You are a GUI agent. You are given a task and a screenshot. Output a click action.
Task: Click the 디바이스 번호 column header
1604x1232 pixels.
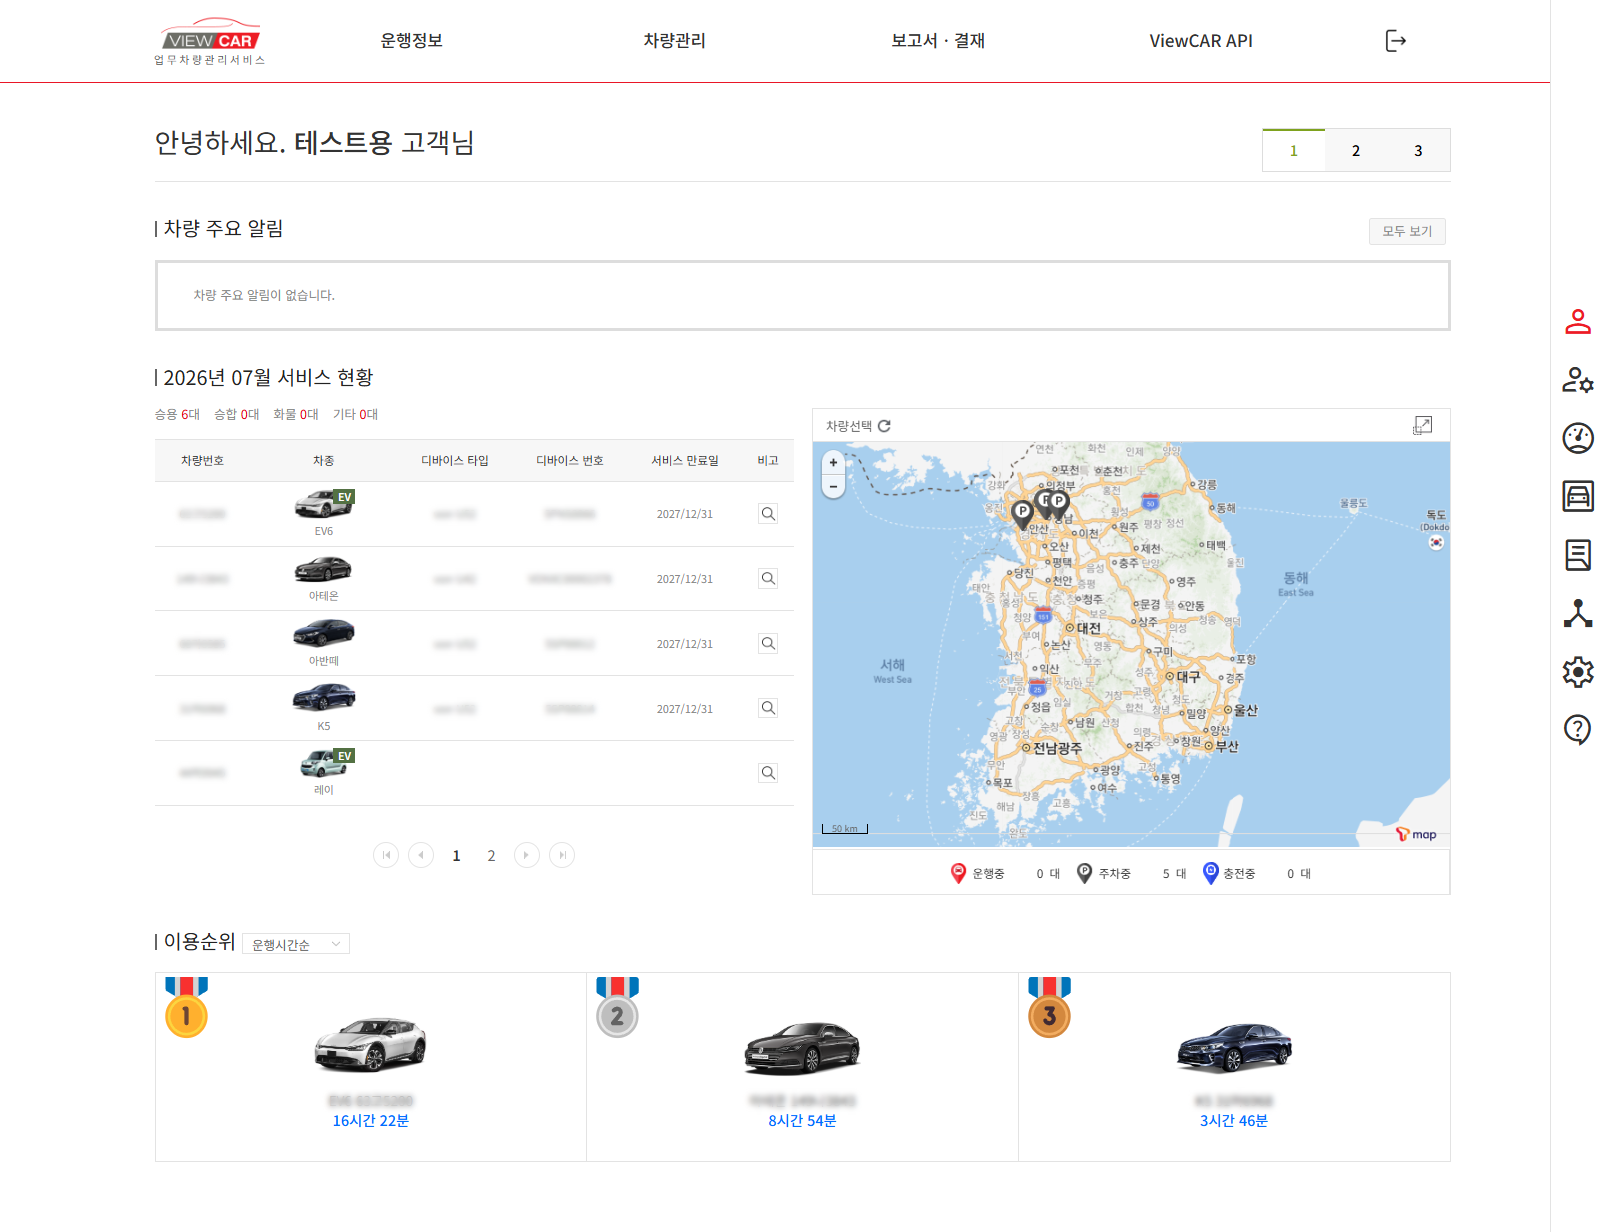click(570, 461)
